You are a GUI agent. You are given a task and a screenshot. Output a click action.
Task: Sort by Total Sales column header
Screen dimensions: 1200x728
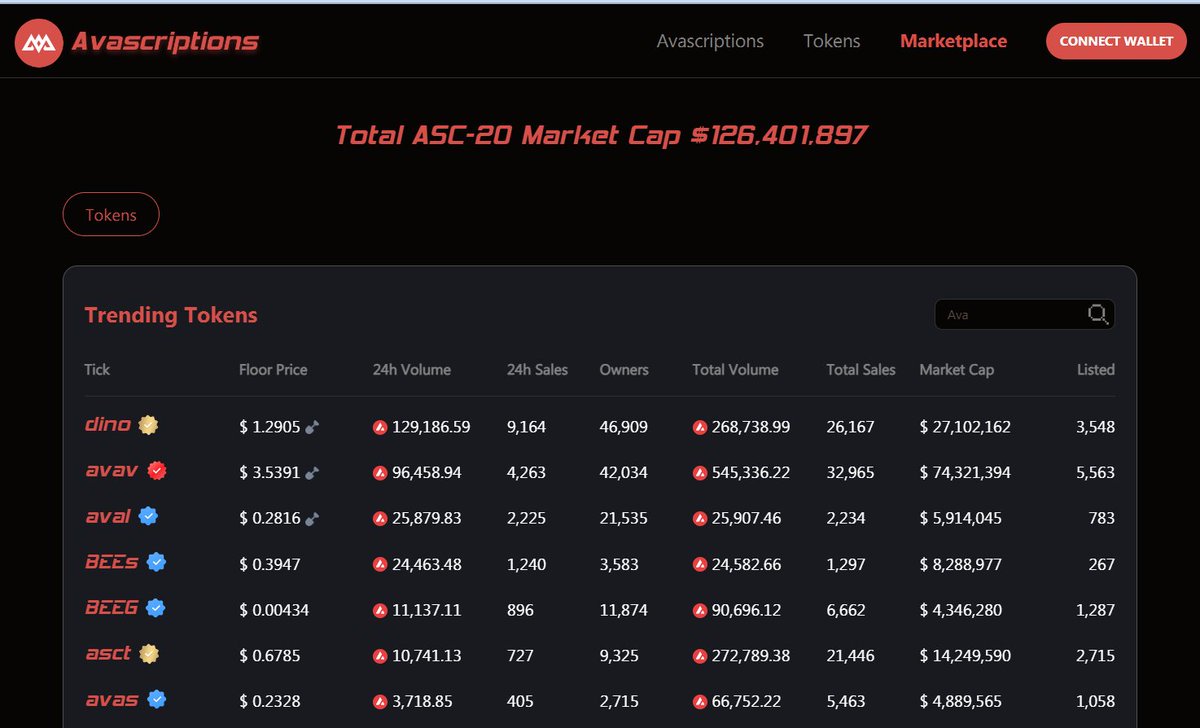861,369
